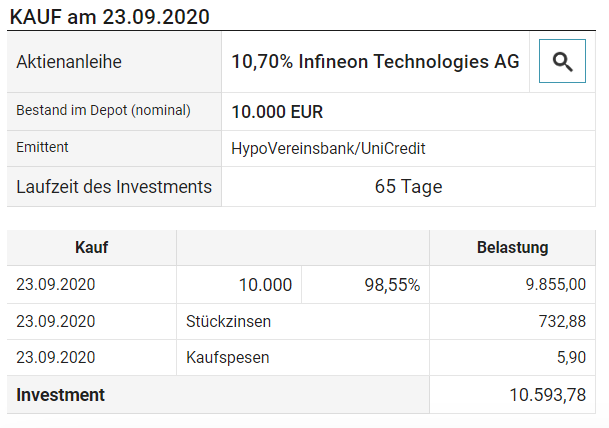Click the Aktienanleihe label cell

[114, 62]
